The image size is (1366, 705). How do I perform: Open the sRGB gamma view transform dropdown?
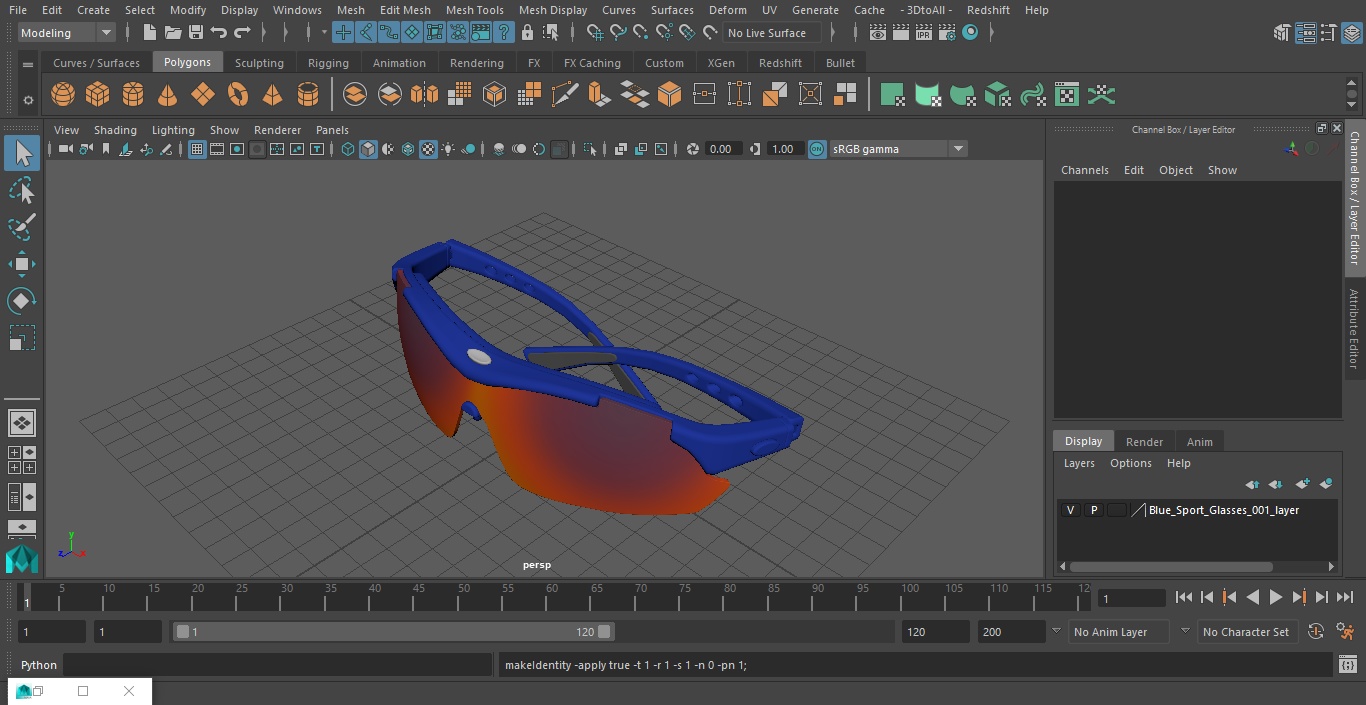click(898, 149)
